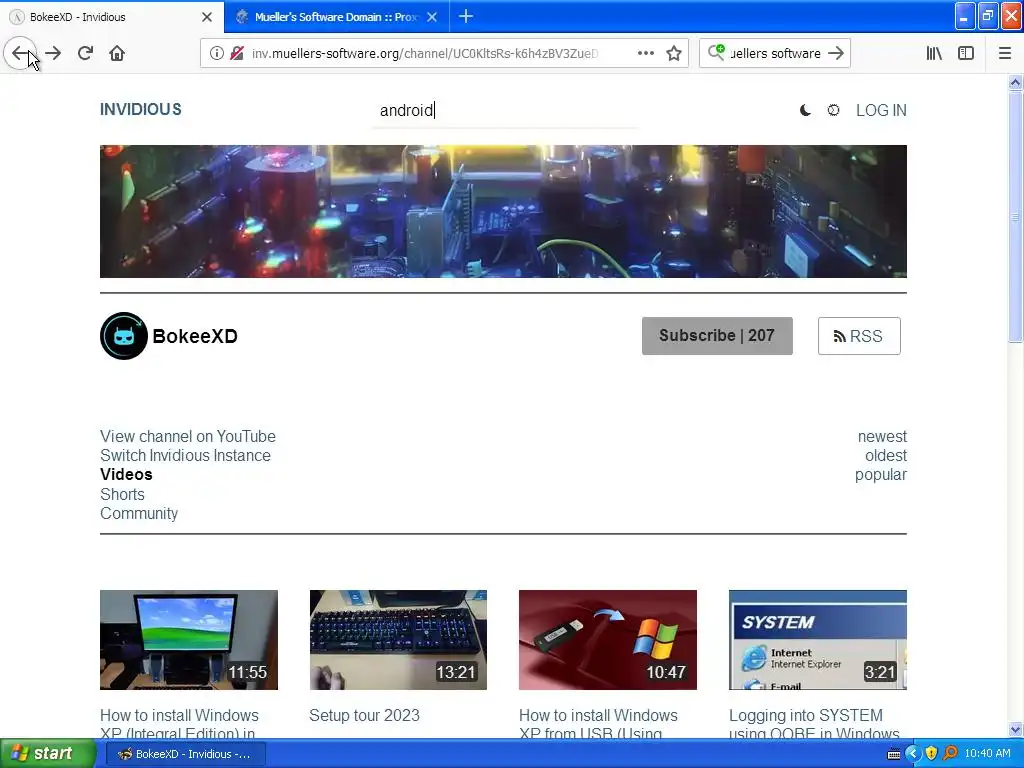
Task: Open the browser home page
Action: (x=117, y=53)
